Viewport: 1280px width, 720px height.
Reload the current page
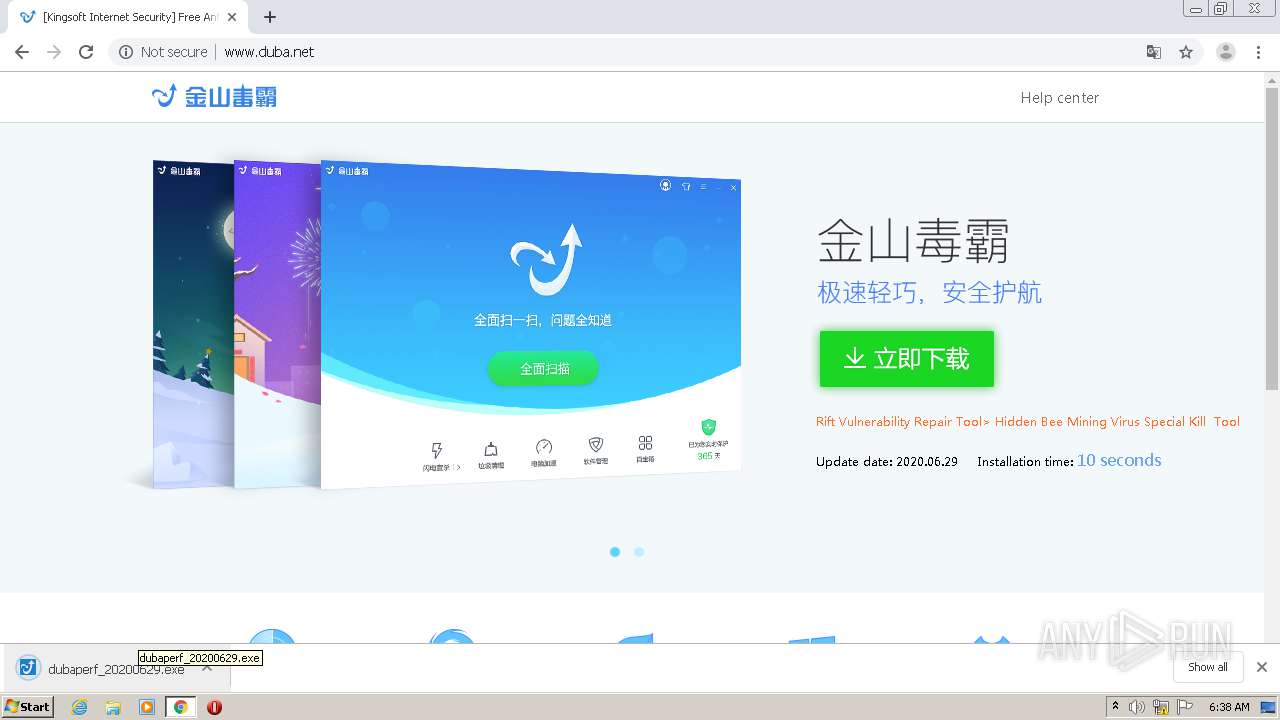(86, 52)
